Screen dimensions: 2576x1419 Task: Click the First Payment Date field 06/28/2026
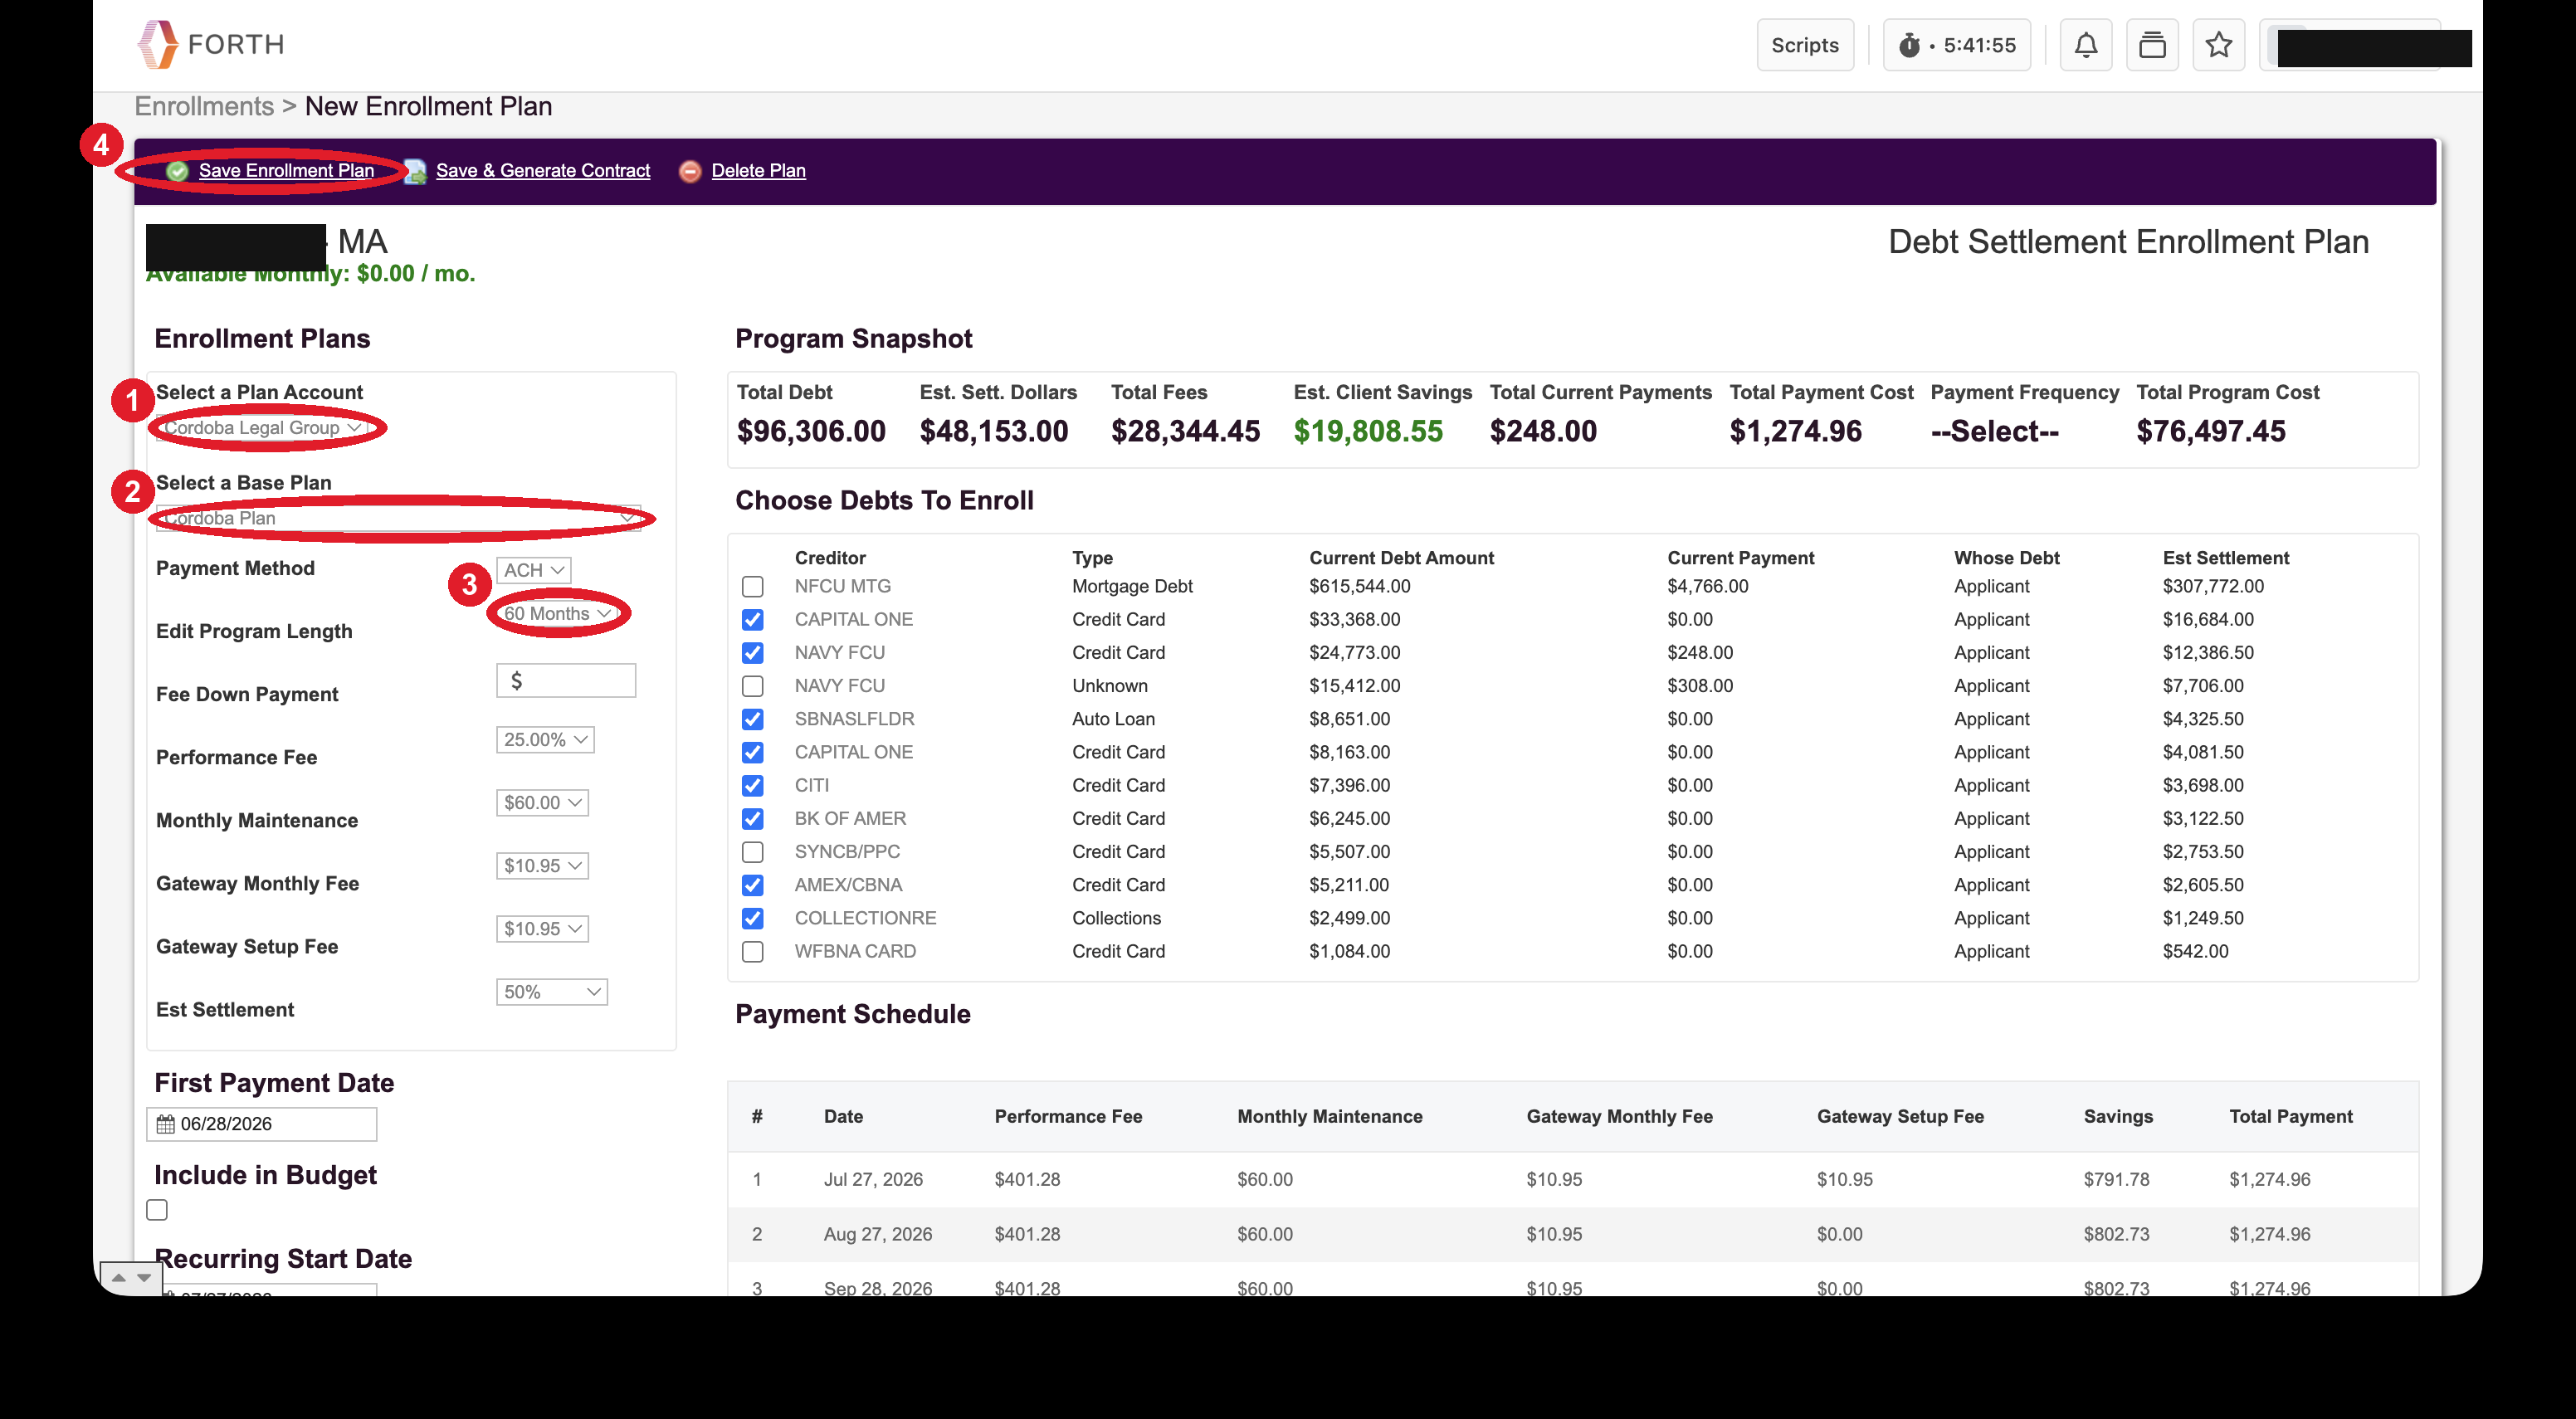click(x=262, y=1124)
